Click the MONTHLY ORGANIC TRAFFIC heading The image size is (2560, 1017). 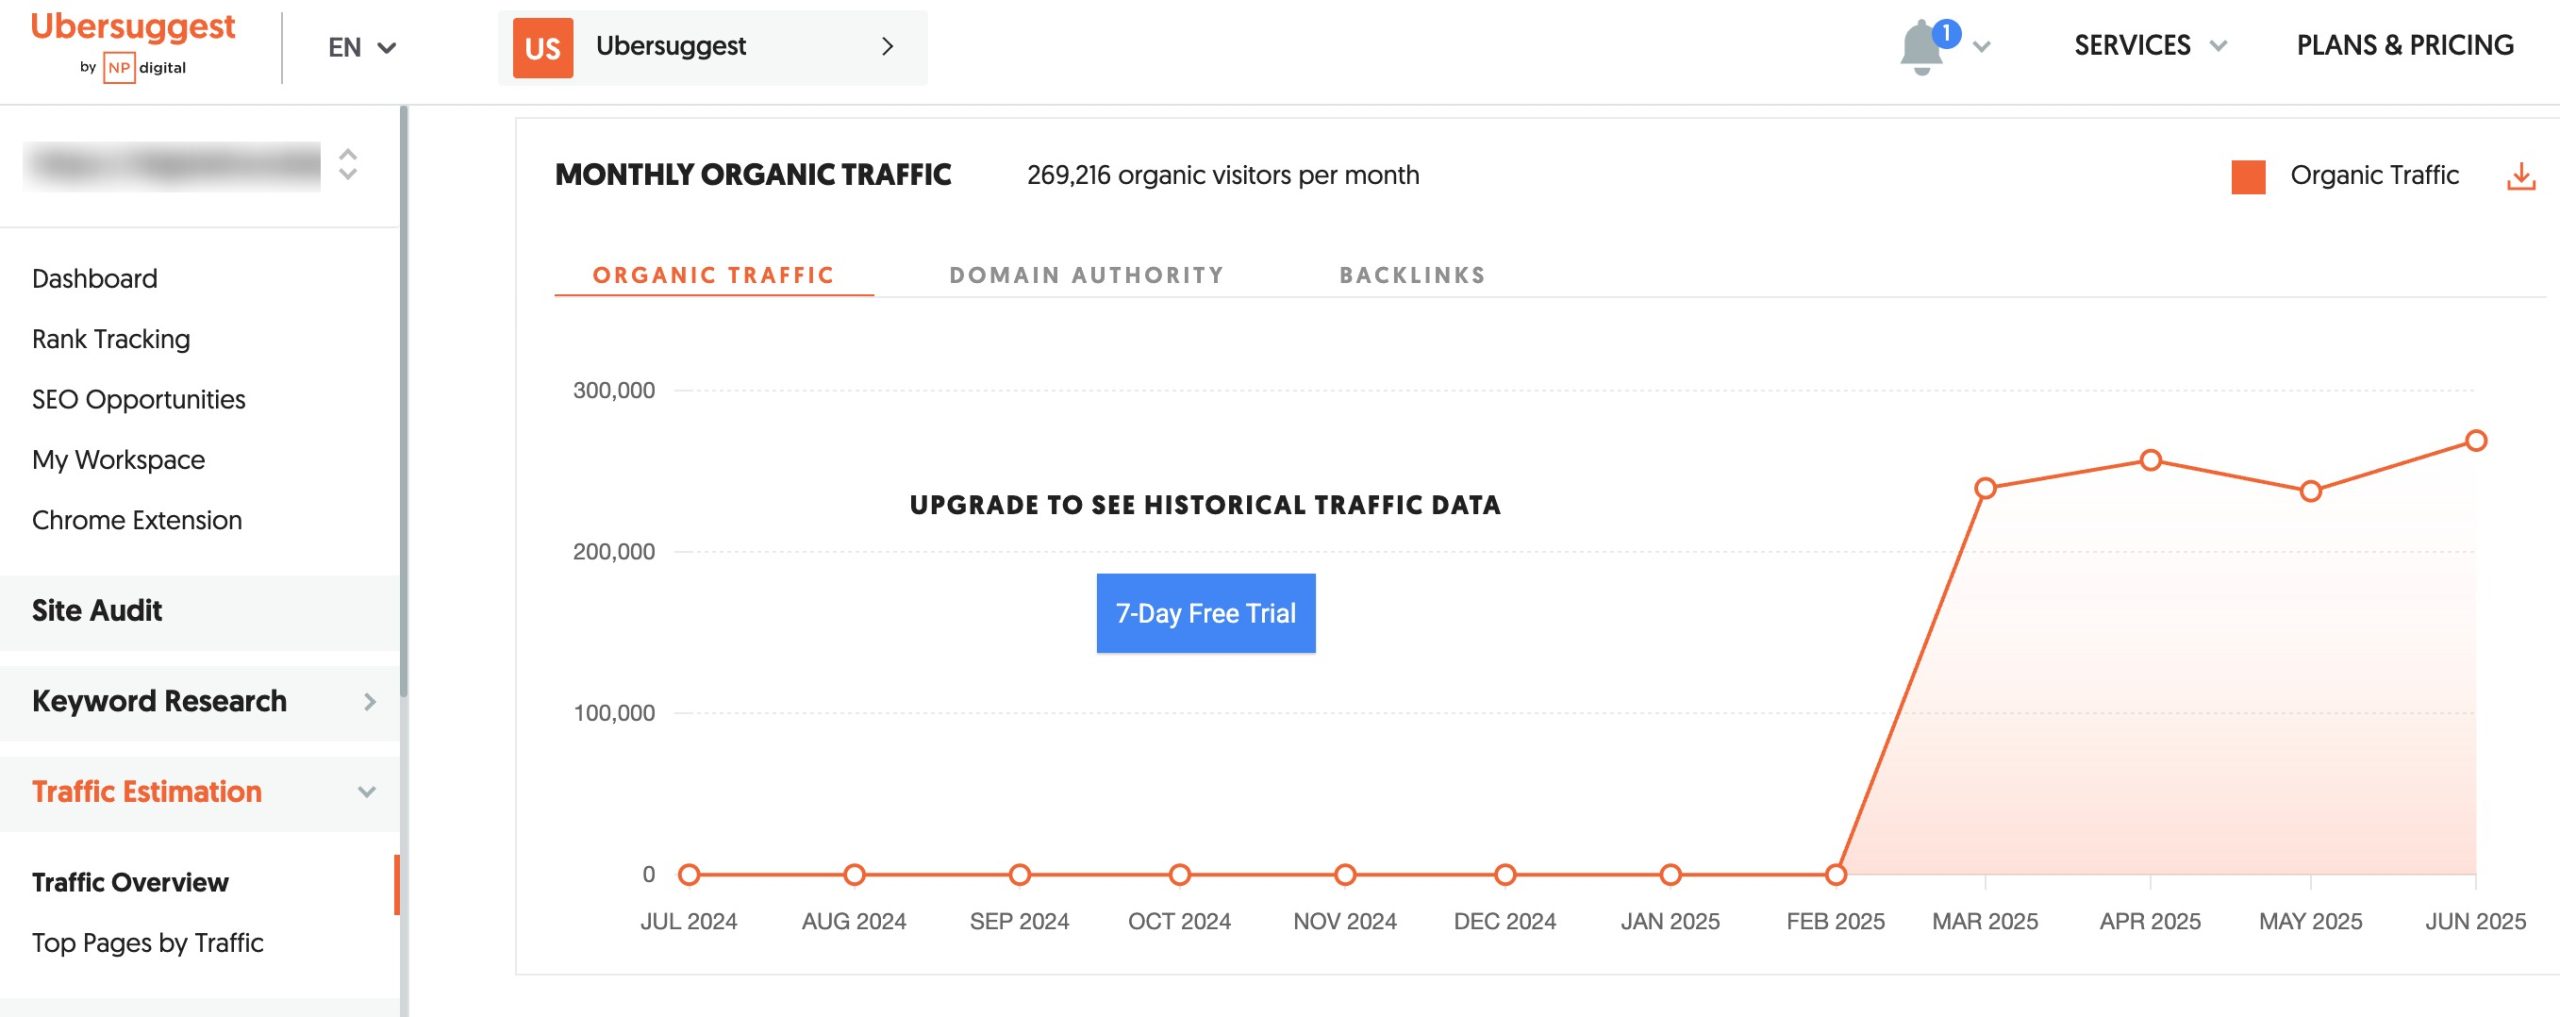coord(753,175)
